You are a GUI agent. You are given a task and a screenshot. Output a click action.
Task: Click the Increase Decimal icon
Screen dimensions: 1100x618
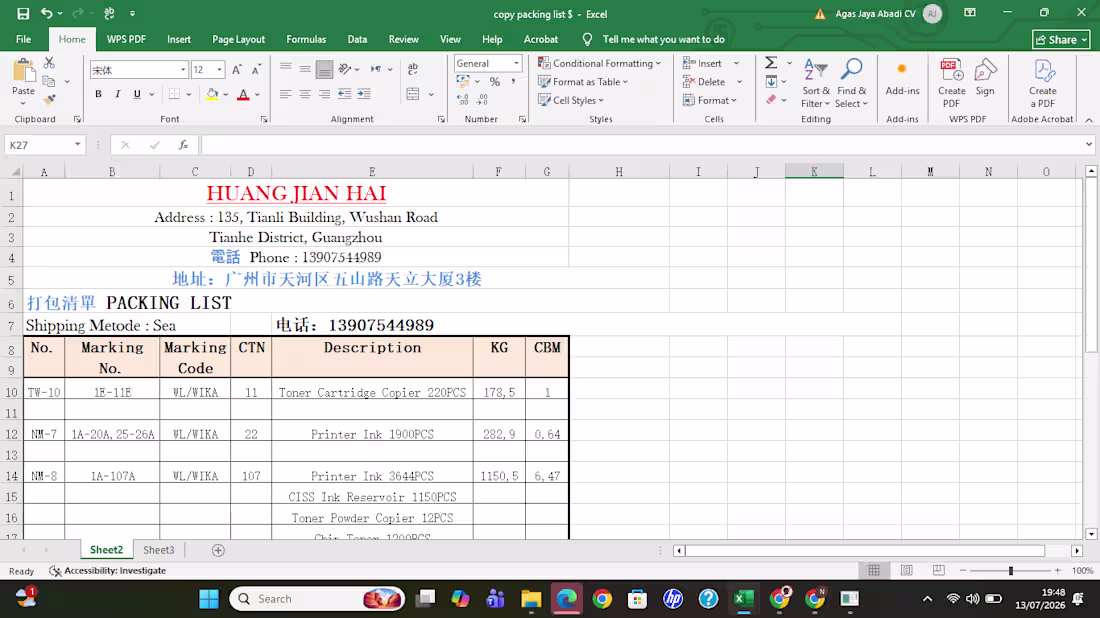pyautogui.click(x=463, y=100)
